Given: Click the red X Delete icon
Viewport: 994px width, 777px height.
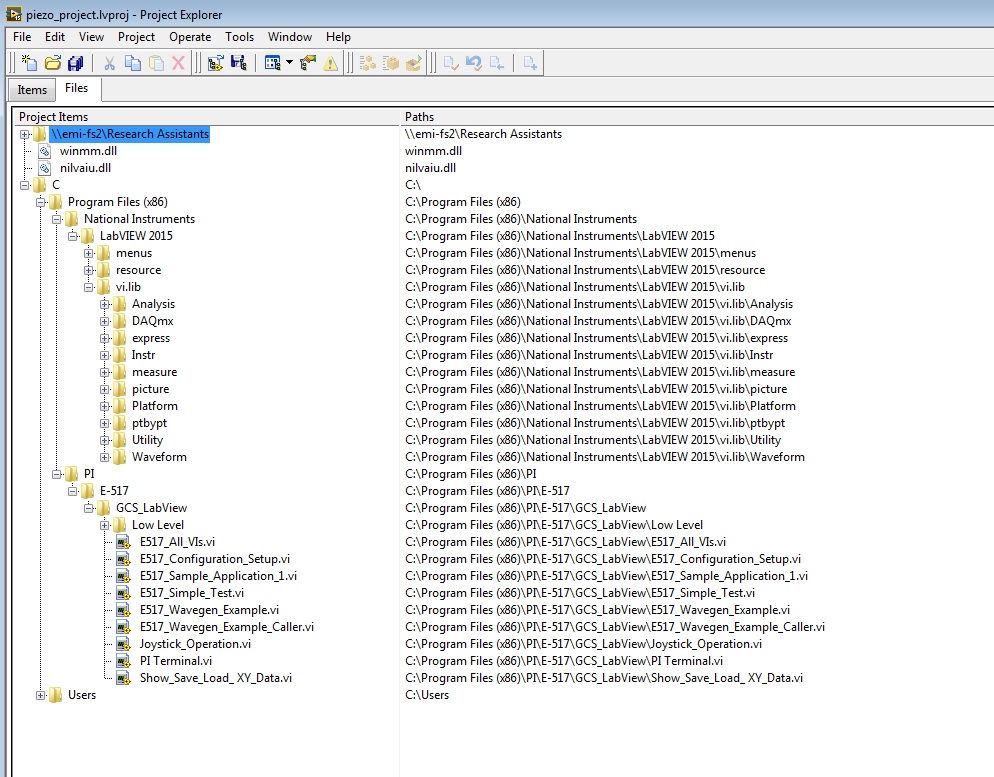Looking at the screenshot, I should pyautogui.click(x=178, y=63).
